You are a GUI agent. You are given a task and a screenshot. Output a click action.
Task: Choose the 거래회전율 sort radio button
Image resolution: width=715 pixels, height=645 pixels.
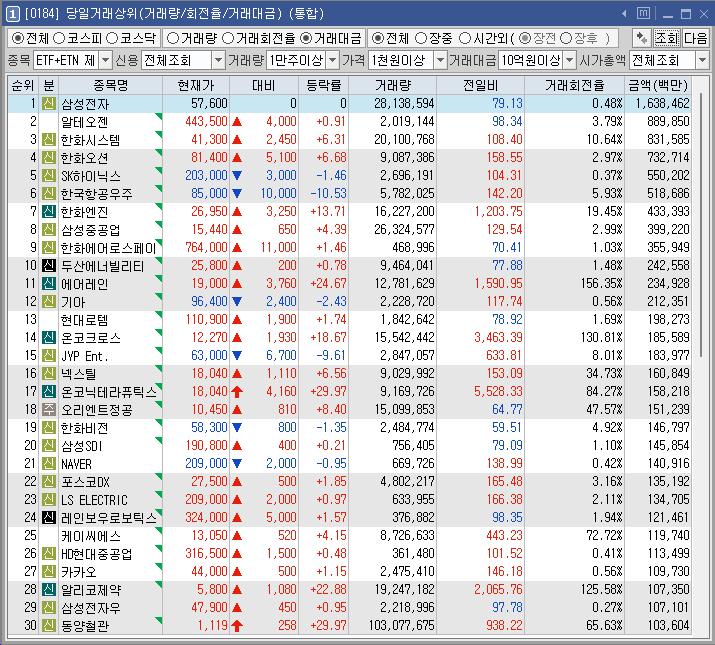tap(228, 38)
